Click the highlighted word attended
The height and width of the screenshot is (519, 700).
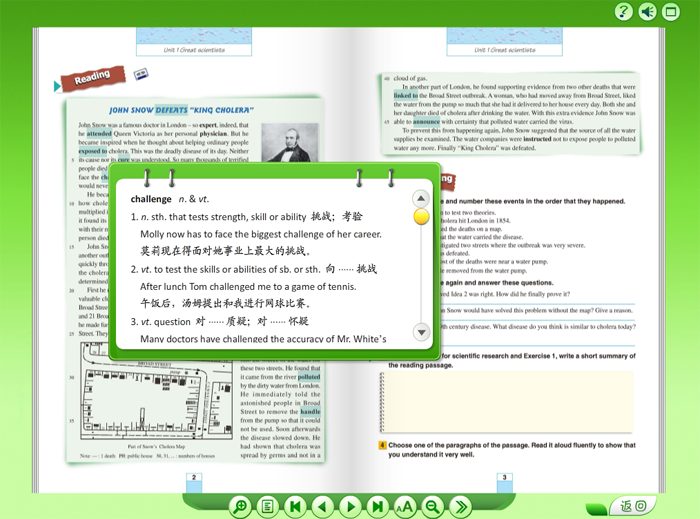point(99,133)
